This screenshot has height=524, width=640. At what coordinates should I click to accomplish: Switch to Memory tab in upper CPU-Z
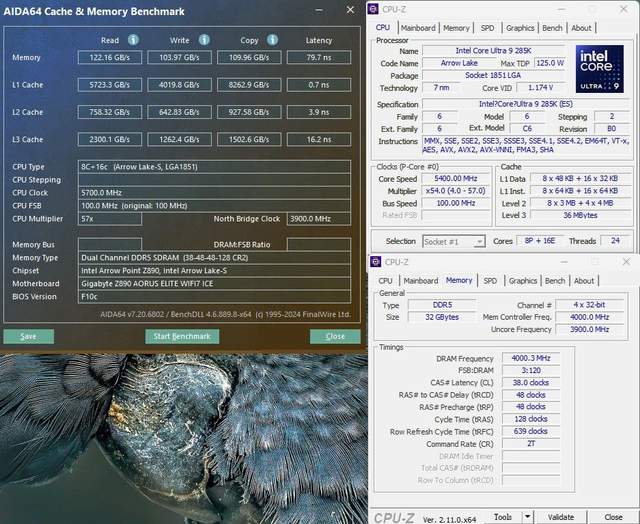click(456, 28)
